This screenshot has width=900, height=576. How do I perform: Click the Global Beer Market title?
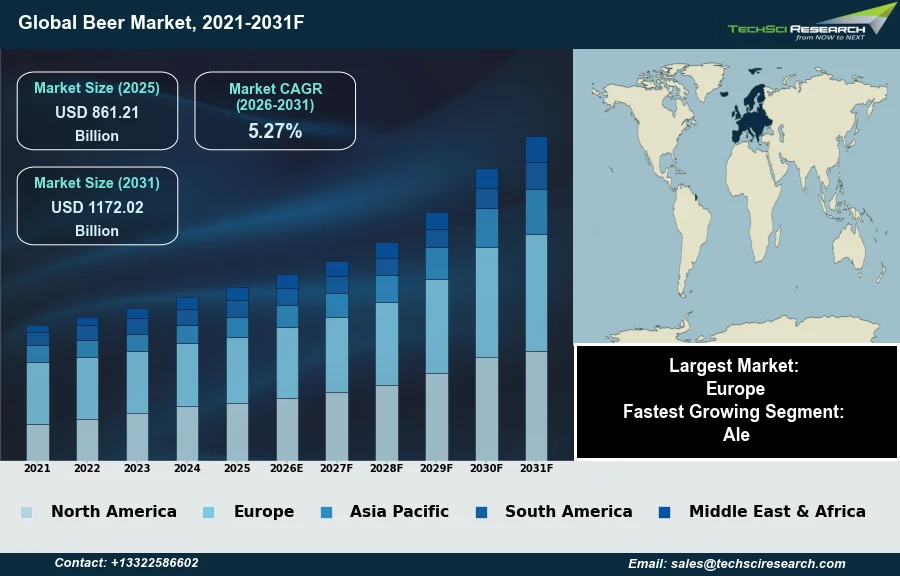(161, 22)
